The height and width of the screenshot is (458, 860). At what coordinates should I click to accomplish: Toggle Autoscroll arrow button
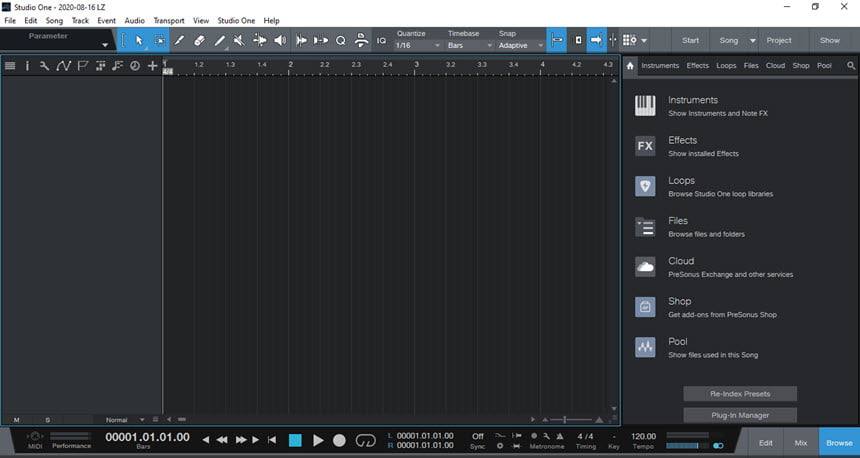coord(597,40)
